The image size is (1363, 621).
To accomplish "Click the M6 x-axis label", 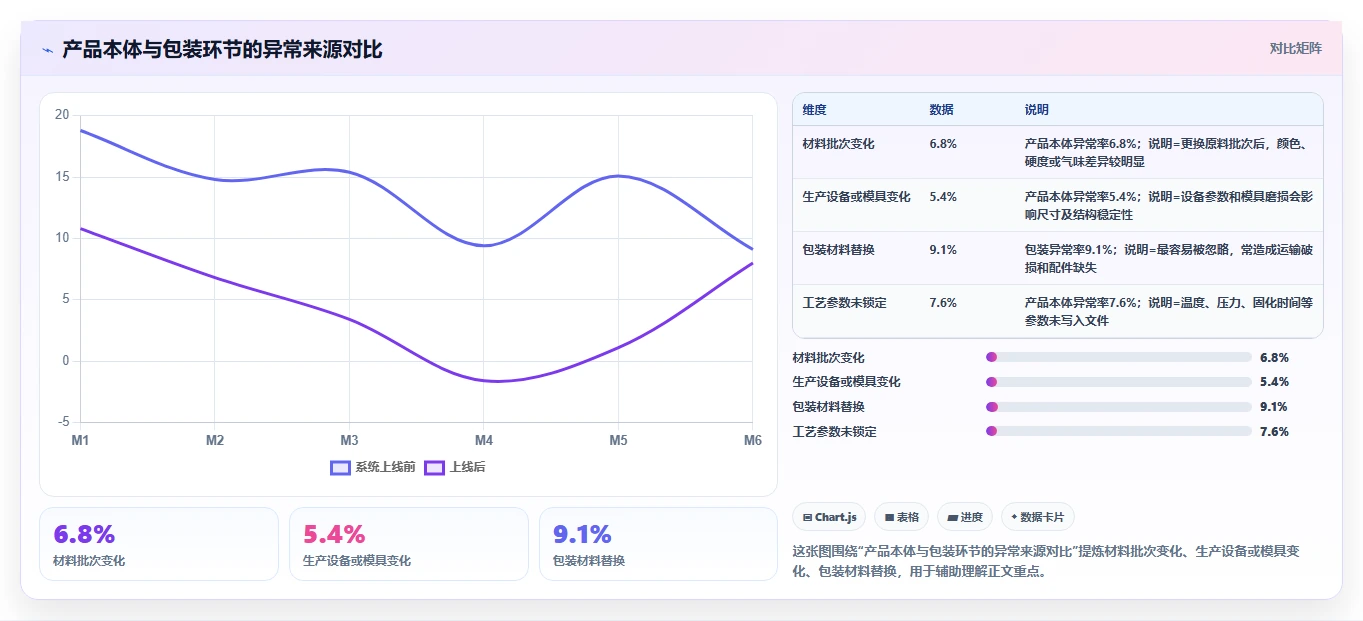I will [751, 440].
